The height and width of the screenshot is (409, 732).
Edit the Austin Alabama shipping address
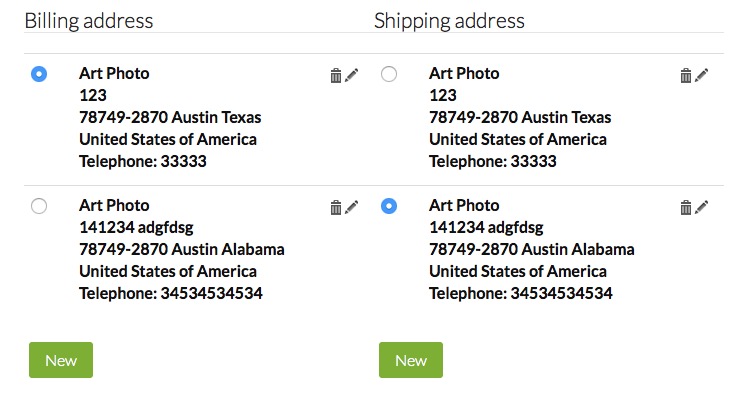pos(702,207)
